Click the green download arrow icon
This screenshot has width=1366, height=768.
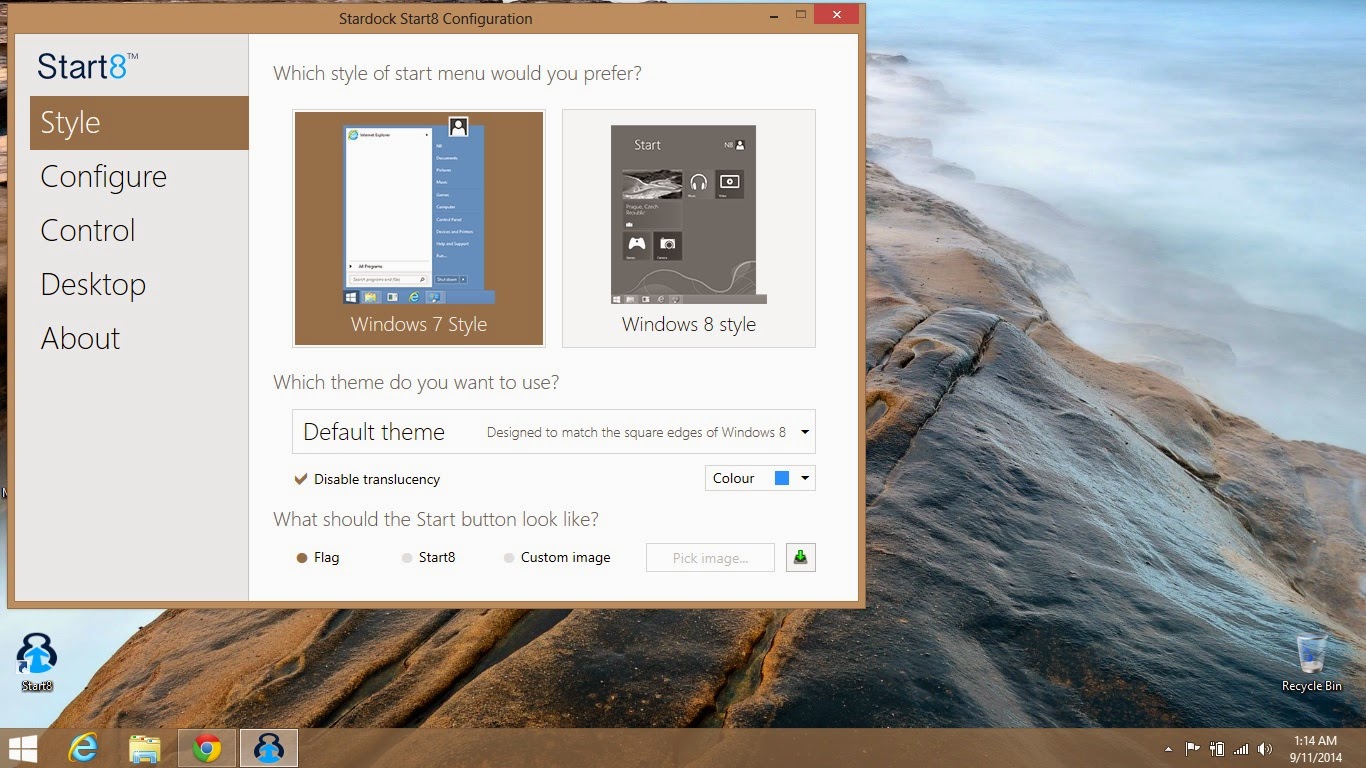(800, 557)
